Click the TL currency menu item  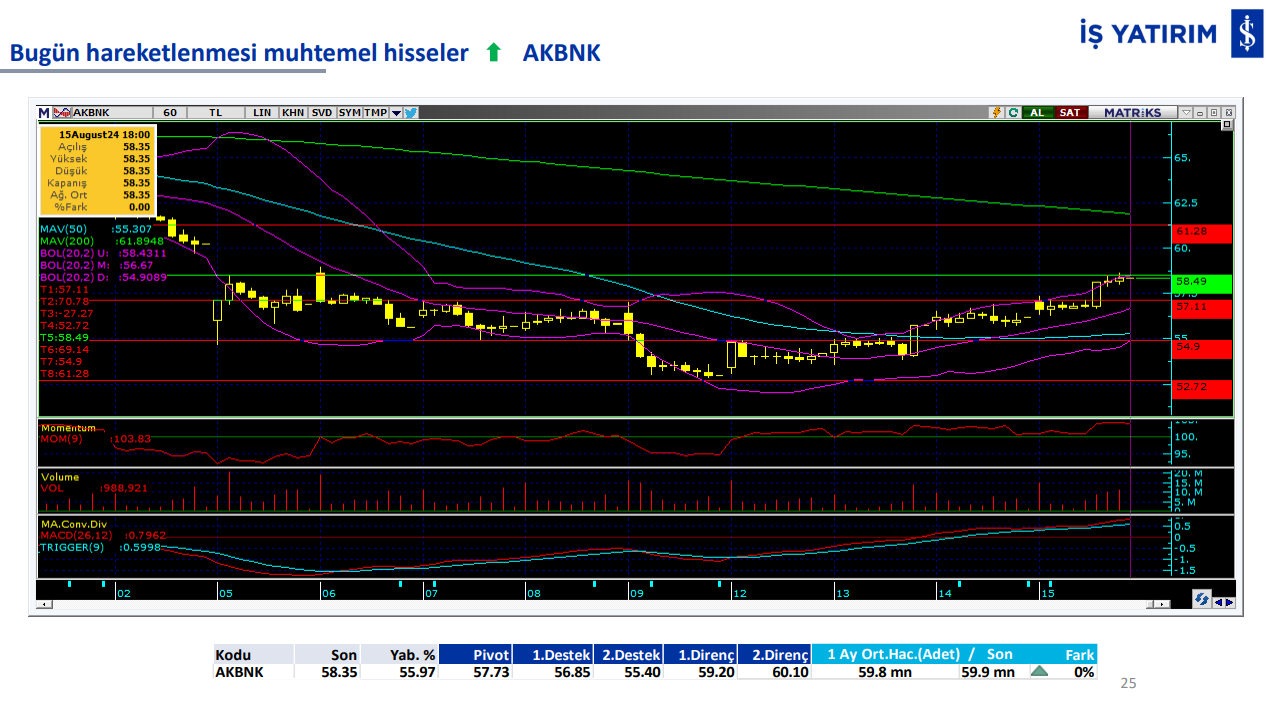(x=213, y=112)
